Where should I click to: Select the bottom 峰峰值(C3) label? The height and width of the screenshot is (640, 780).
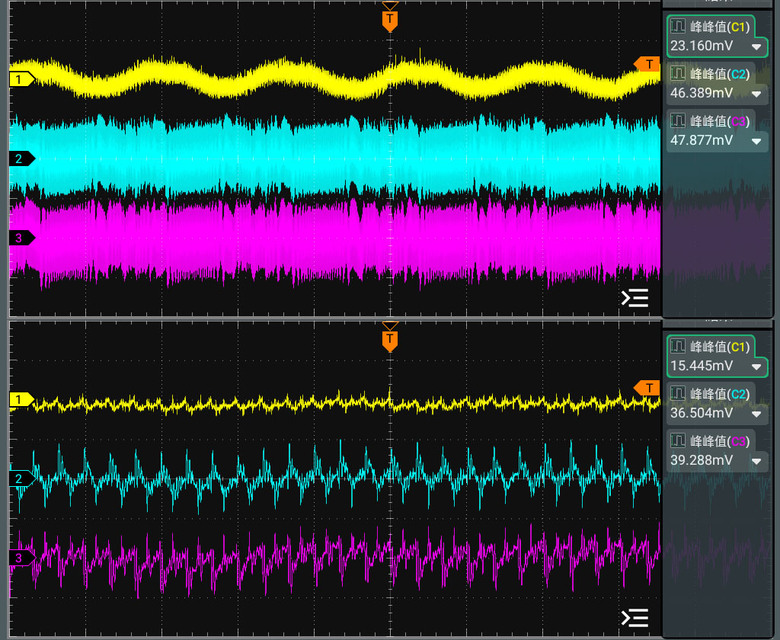click(x=720, y=441)
